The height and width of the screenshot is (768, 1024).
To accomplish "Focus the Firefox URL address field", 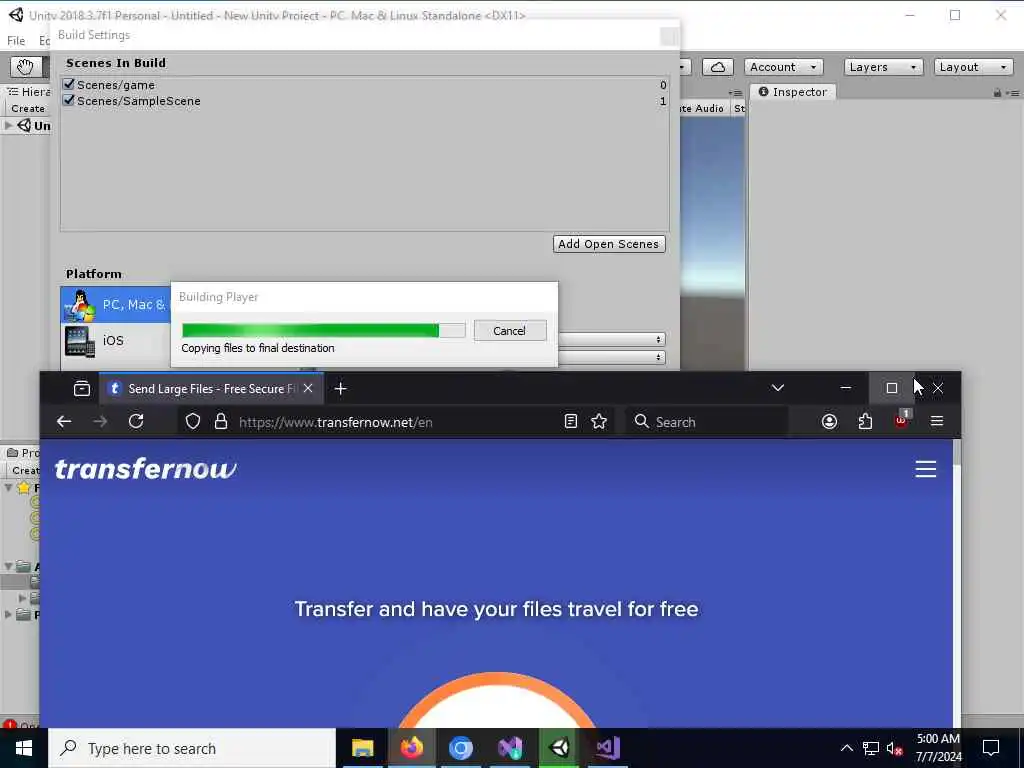I will [396, 422].
